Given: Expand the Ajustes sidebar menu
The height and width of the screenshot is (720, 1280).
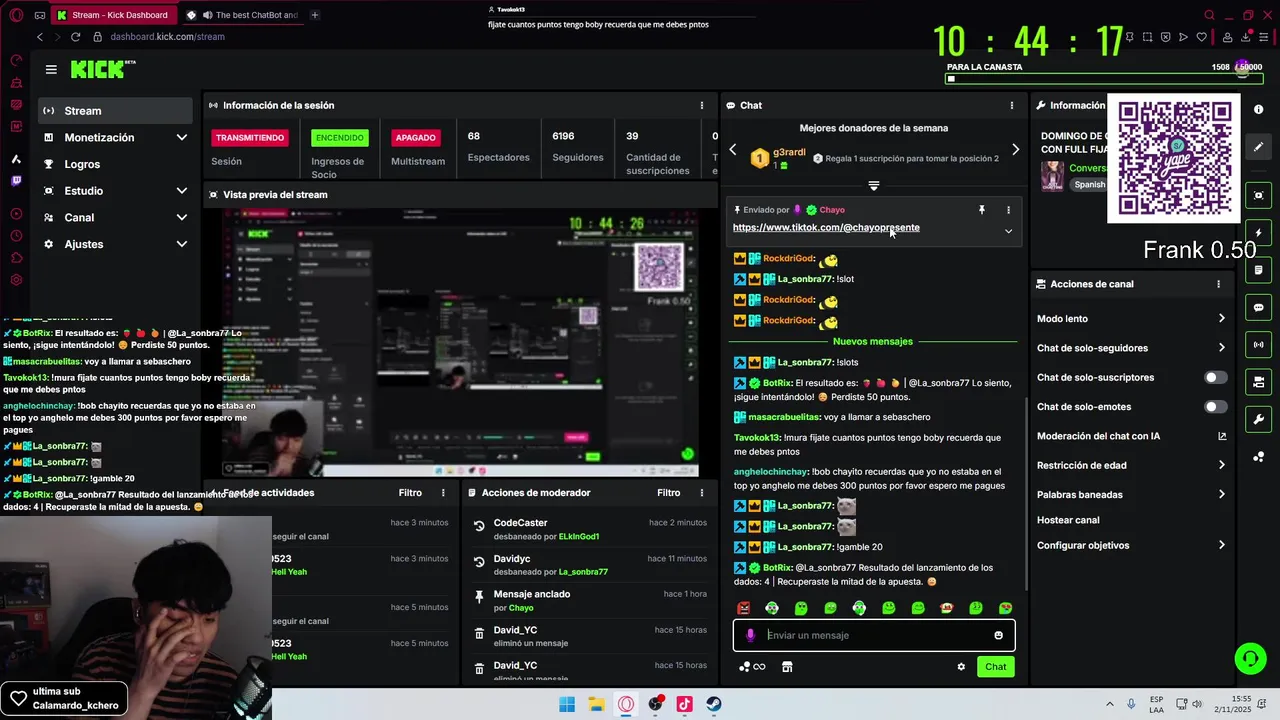Looking at the screenshot, I should point(115,244).
